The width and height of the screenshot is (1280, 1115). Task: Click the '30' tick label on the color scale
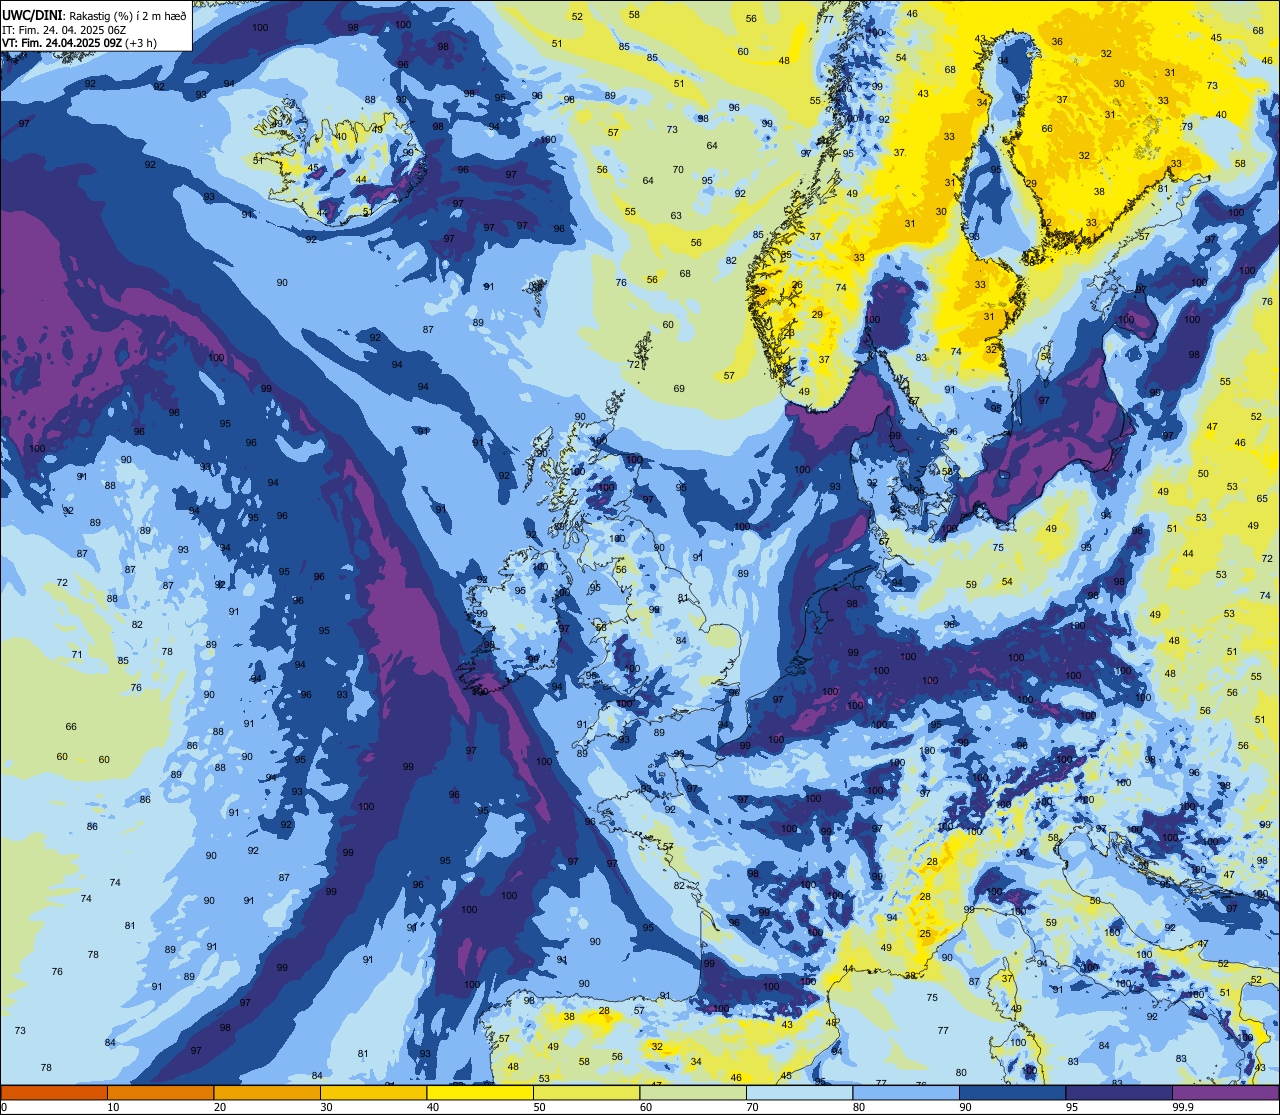(326, 1107)
